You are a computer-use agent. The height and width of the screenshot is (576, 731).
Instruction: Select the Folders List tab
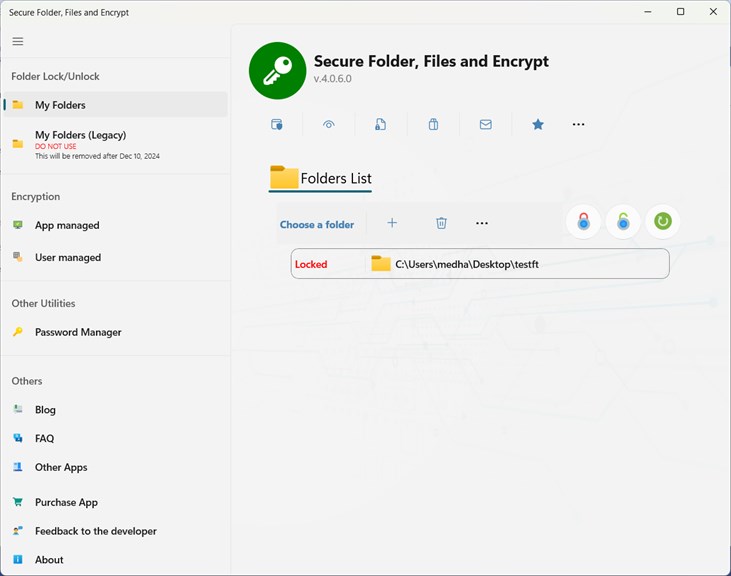(320, 178)
